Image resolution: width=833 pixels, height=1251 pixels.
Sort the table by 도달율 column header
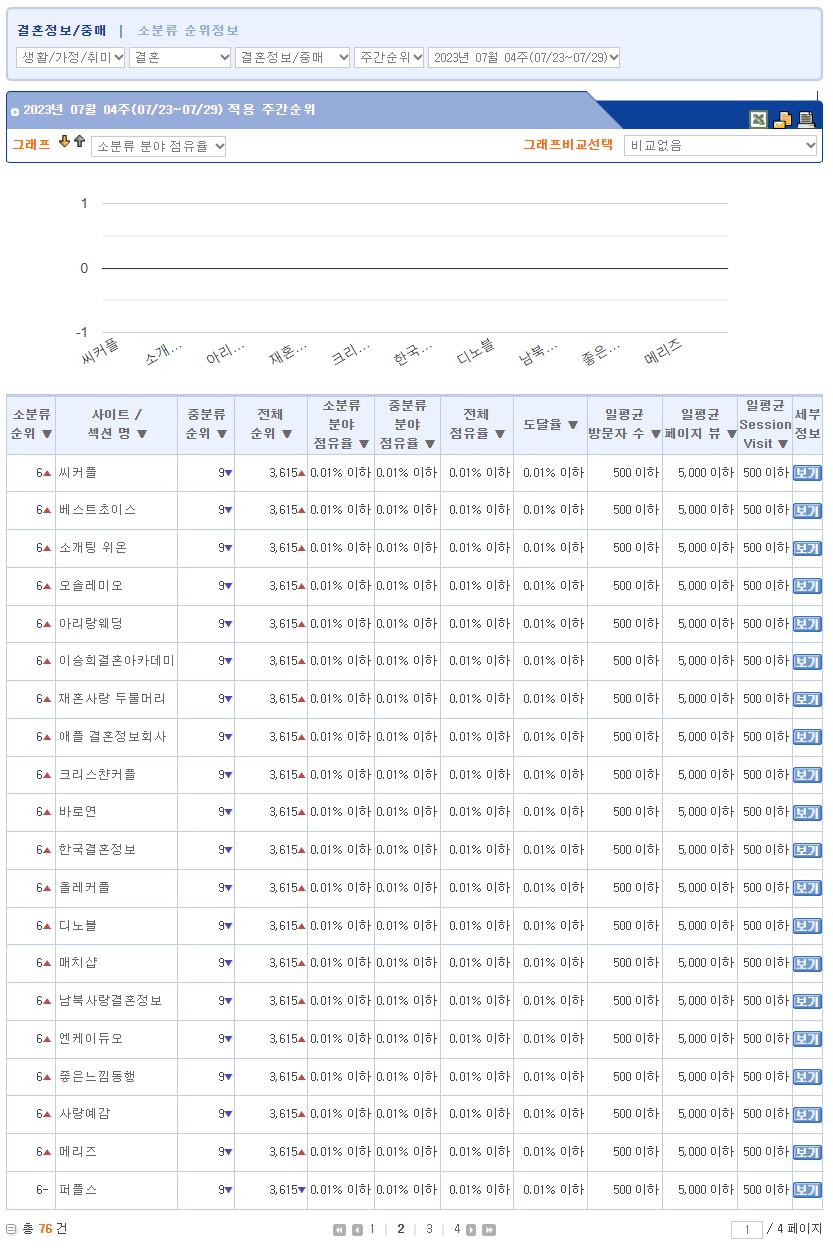coord(550,425)
